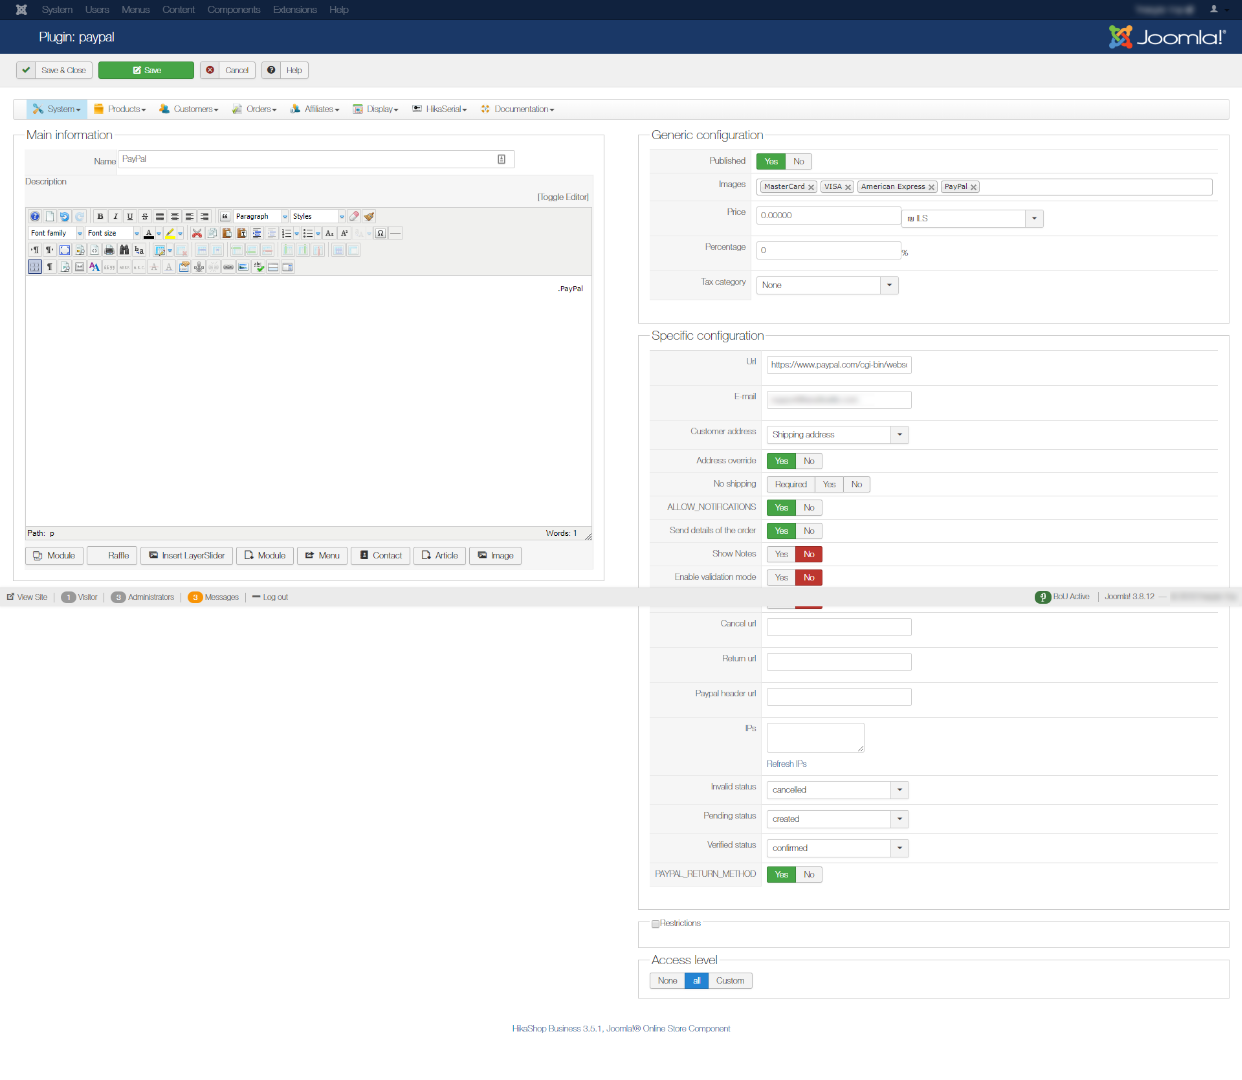Open the Products menu
This screenshot has width=1242, height=1080.
pyautogui.click(x=121, y=109)
